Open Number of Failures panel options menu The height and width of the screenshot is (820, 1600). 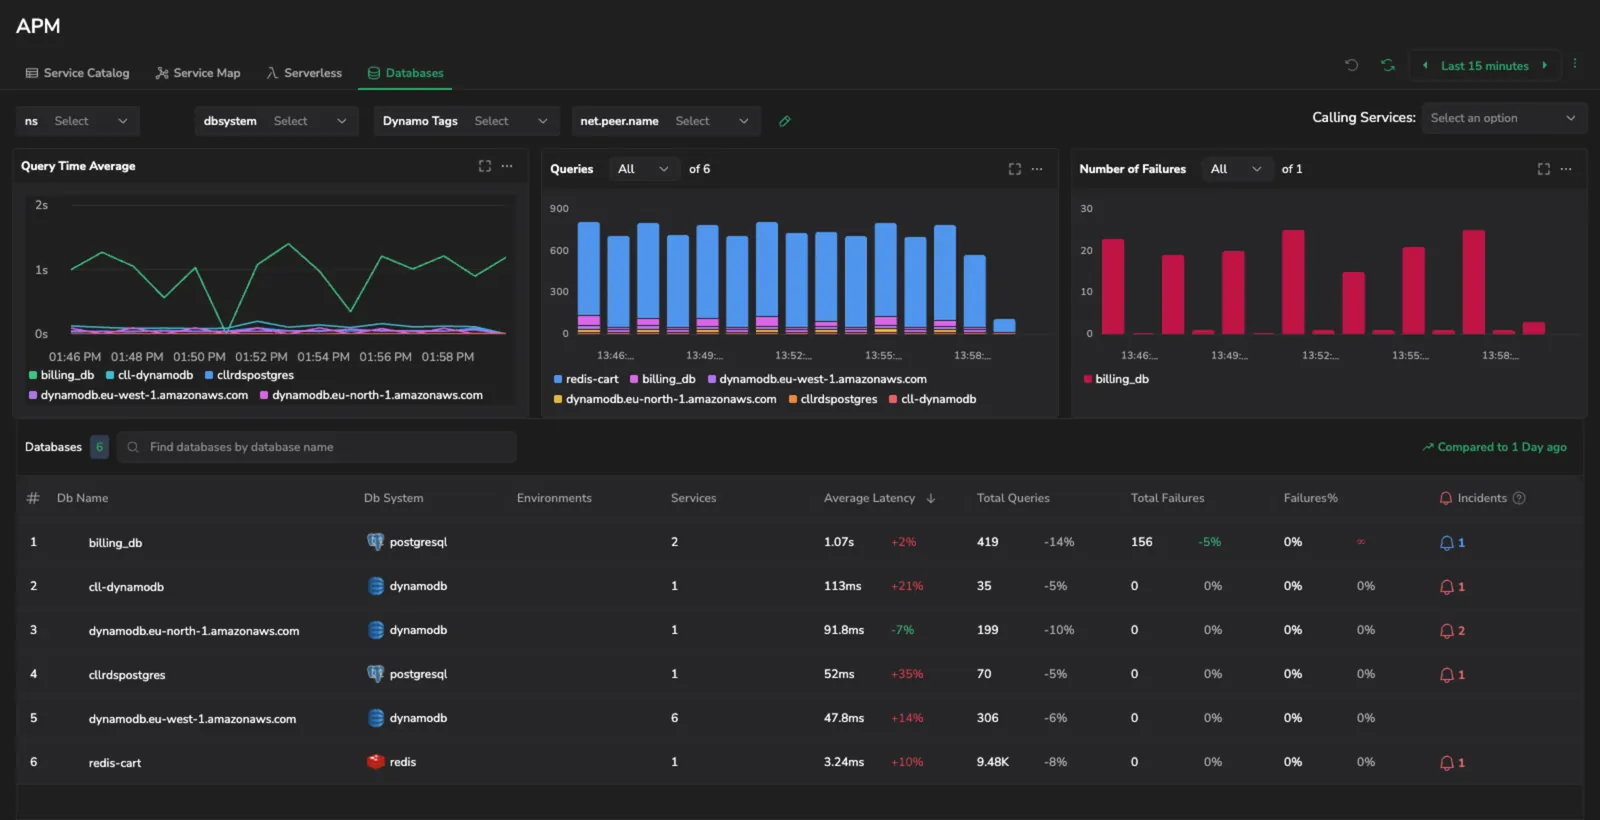[x=1566, y=169]
